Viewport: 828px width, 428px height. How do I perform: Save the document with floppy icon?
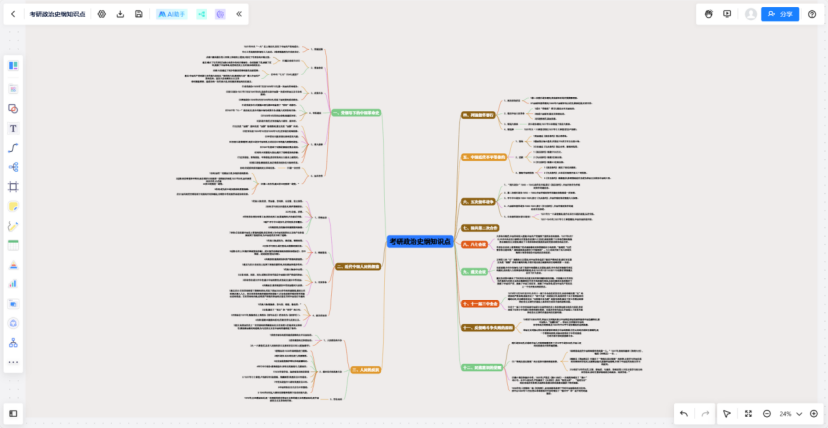[x=139, y=14]
